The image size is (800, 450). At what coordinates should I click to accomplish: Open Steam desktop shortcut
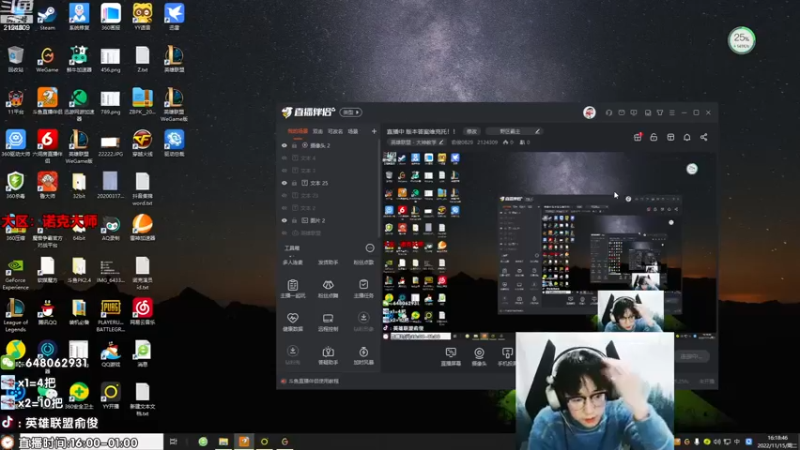(47, 17)
